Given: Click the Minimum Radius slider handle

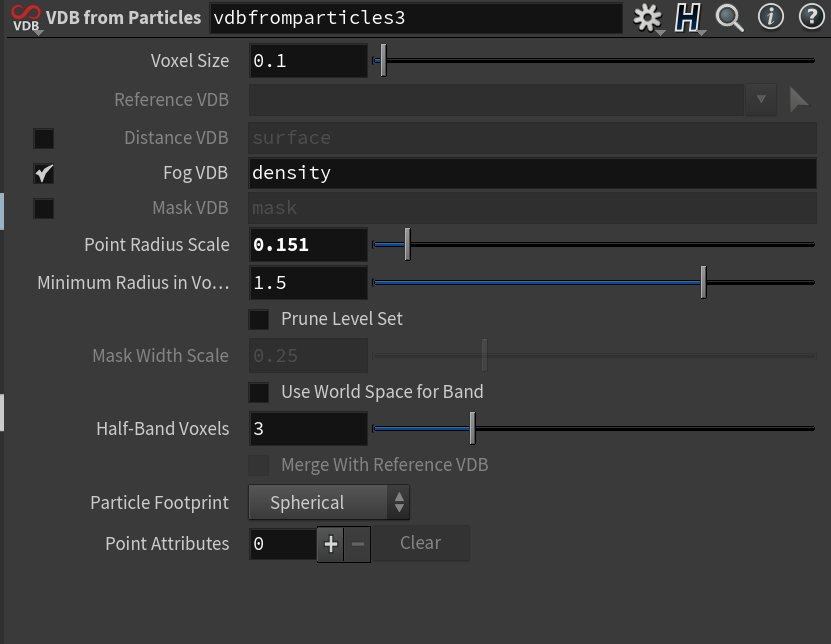Looking at the screenshot, I should (x=703, y=283).
